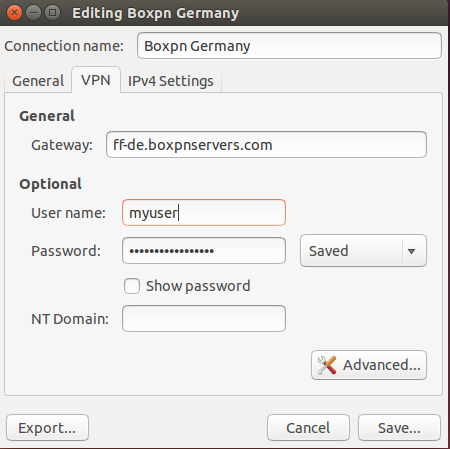Enable the Show password checkbox
Screen dimensions: 450x449
tap(132, 286)
